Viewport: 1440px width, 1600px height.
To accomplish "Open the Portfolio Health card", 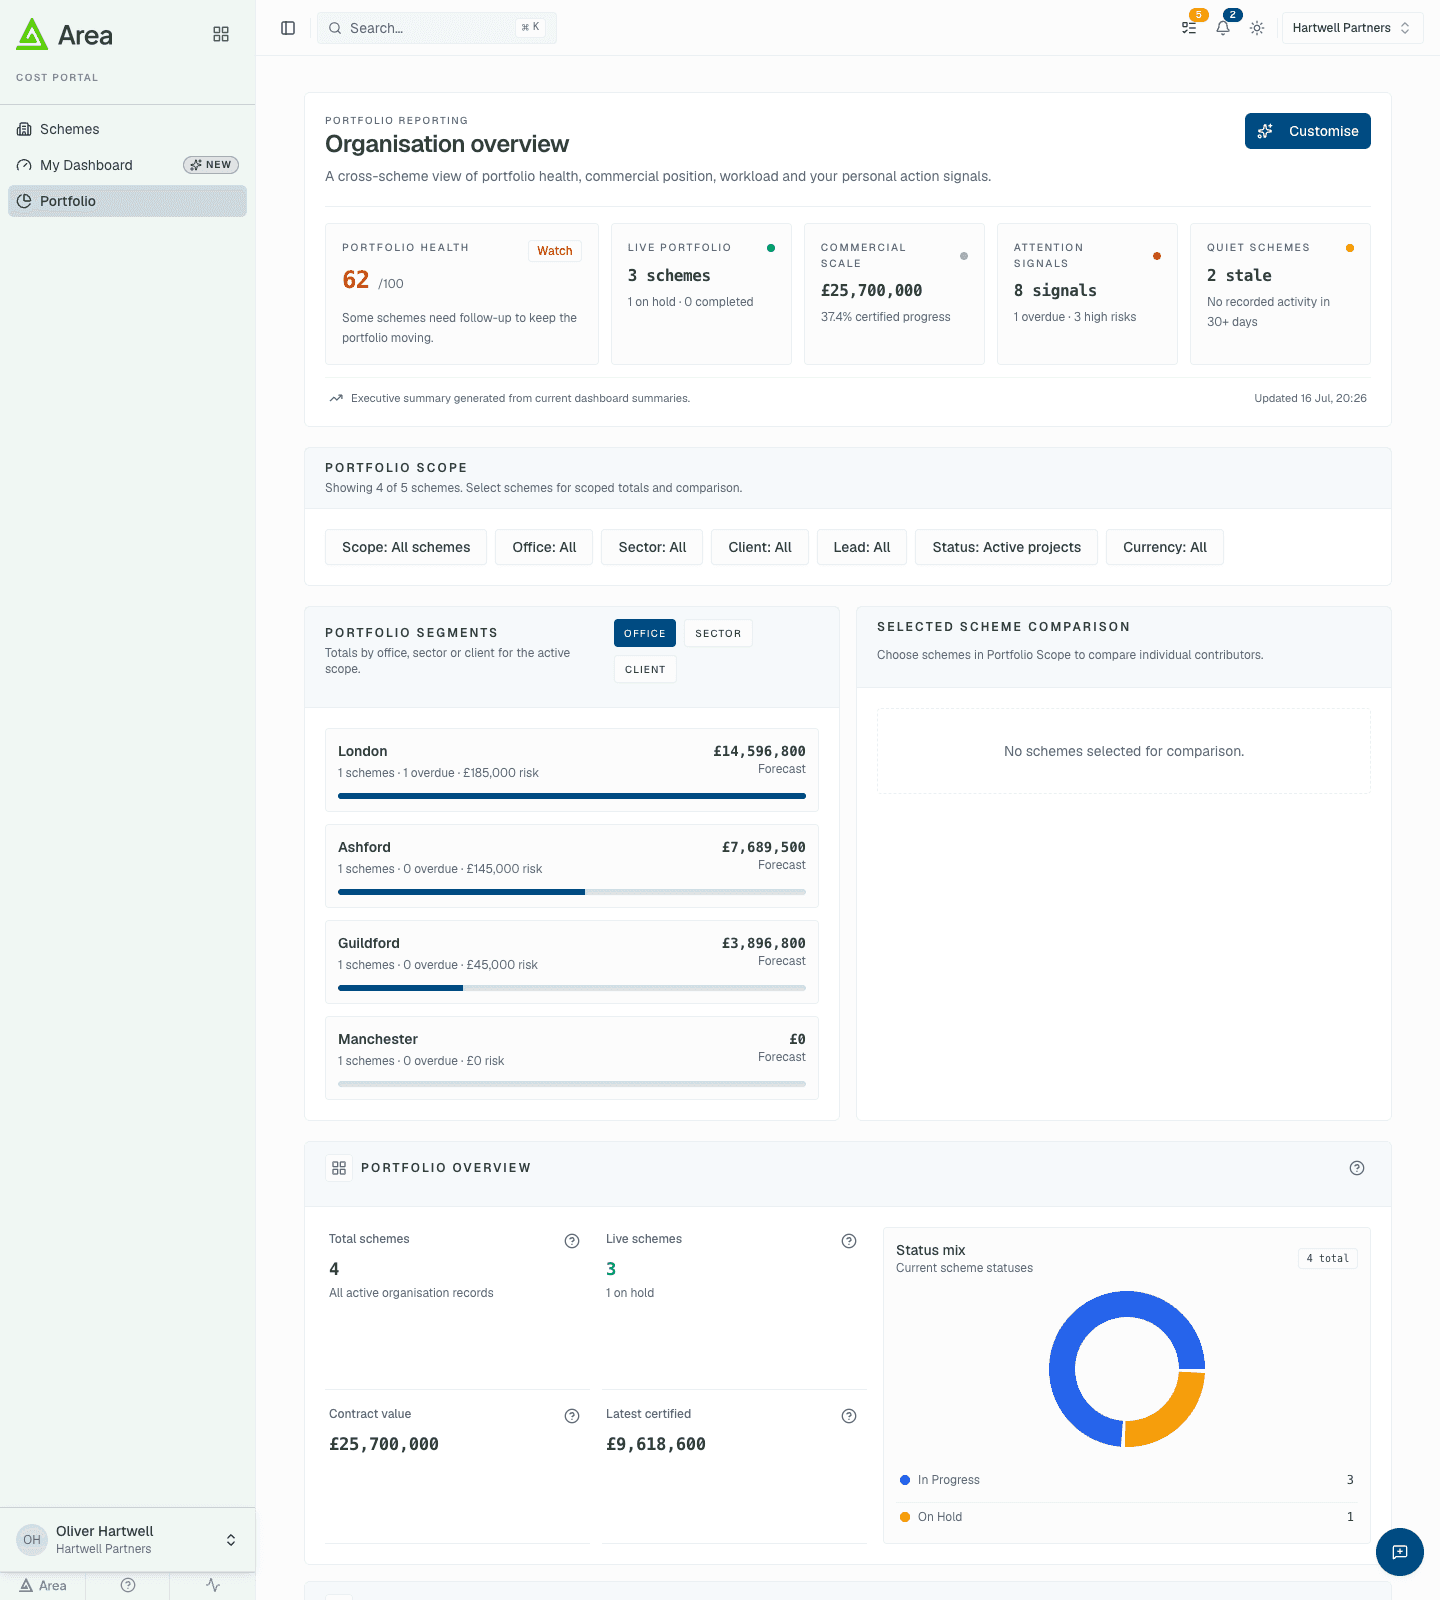I will tap(462, 294).
